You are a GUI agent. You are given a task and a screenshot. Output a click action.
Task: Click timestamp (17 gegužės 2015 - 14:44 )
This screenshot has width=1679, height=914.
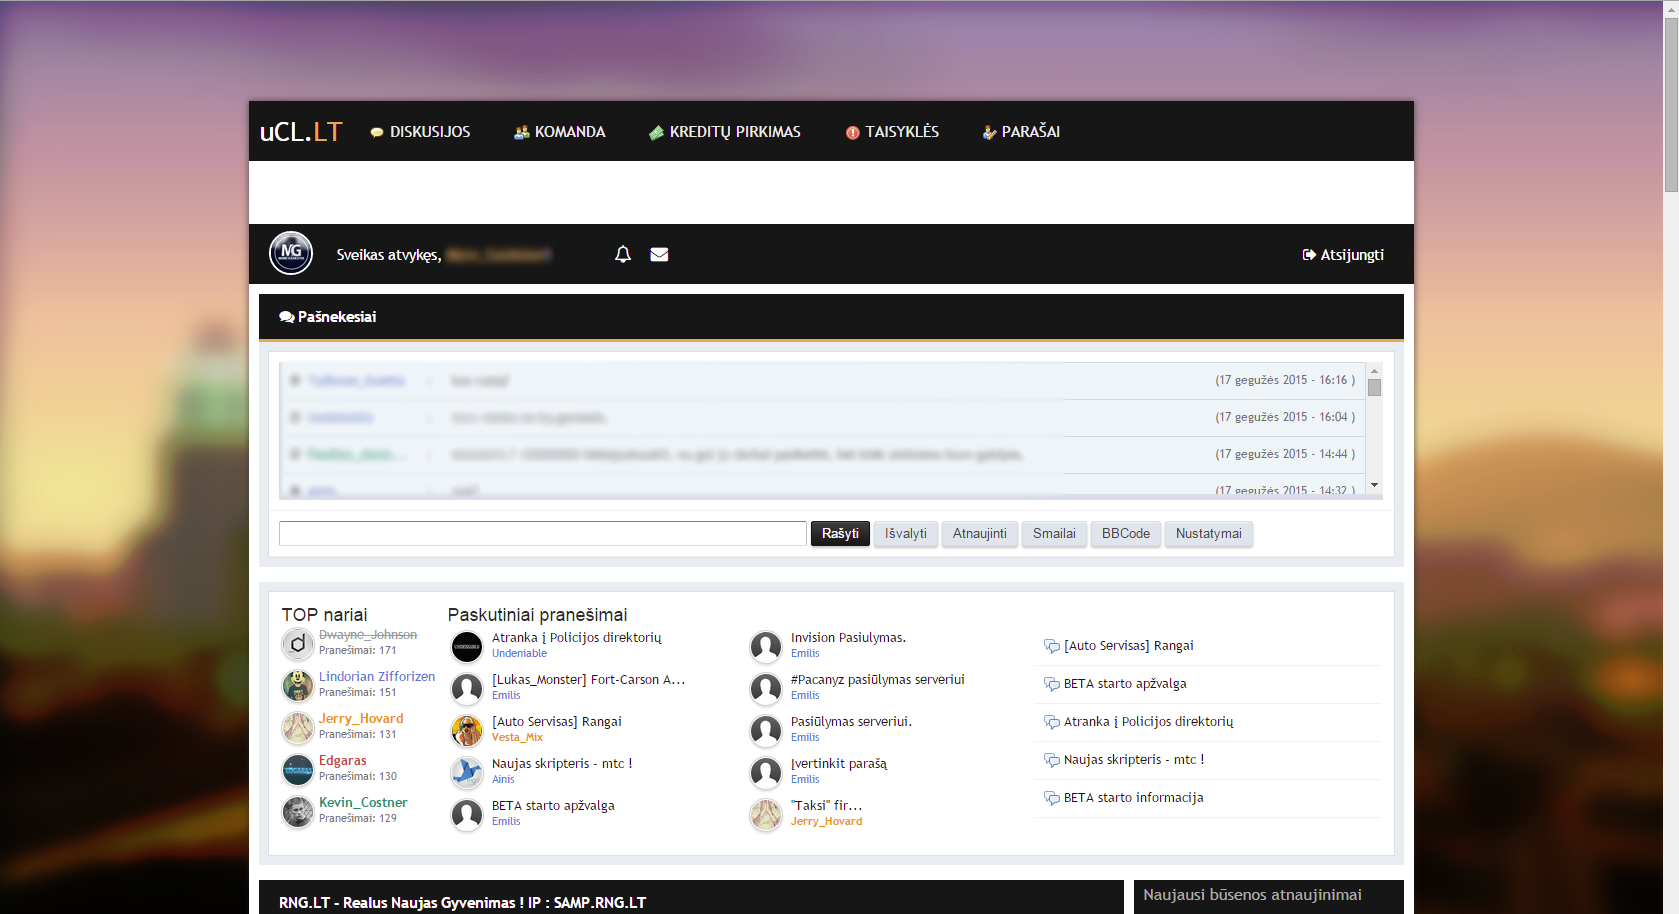(1285, 454)
